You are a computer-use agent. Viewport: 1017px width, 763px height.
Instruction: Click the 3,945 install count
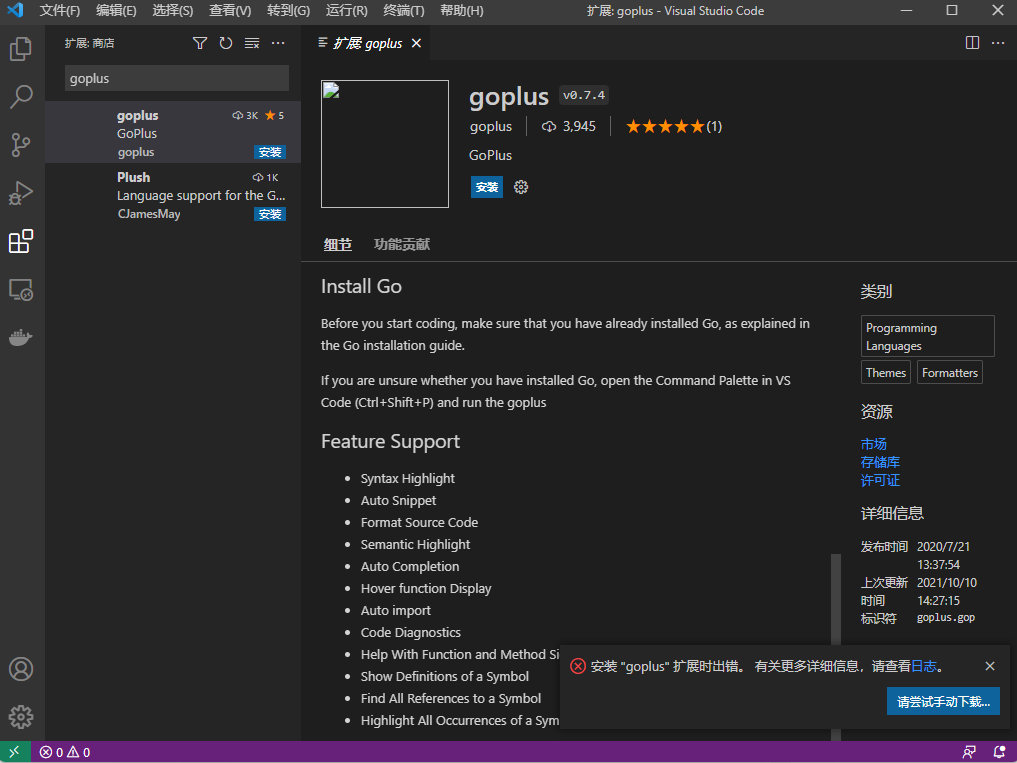(569, 127)
